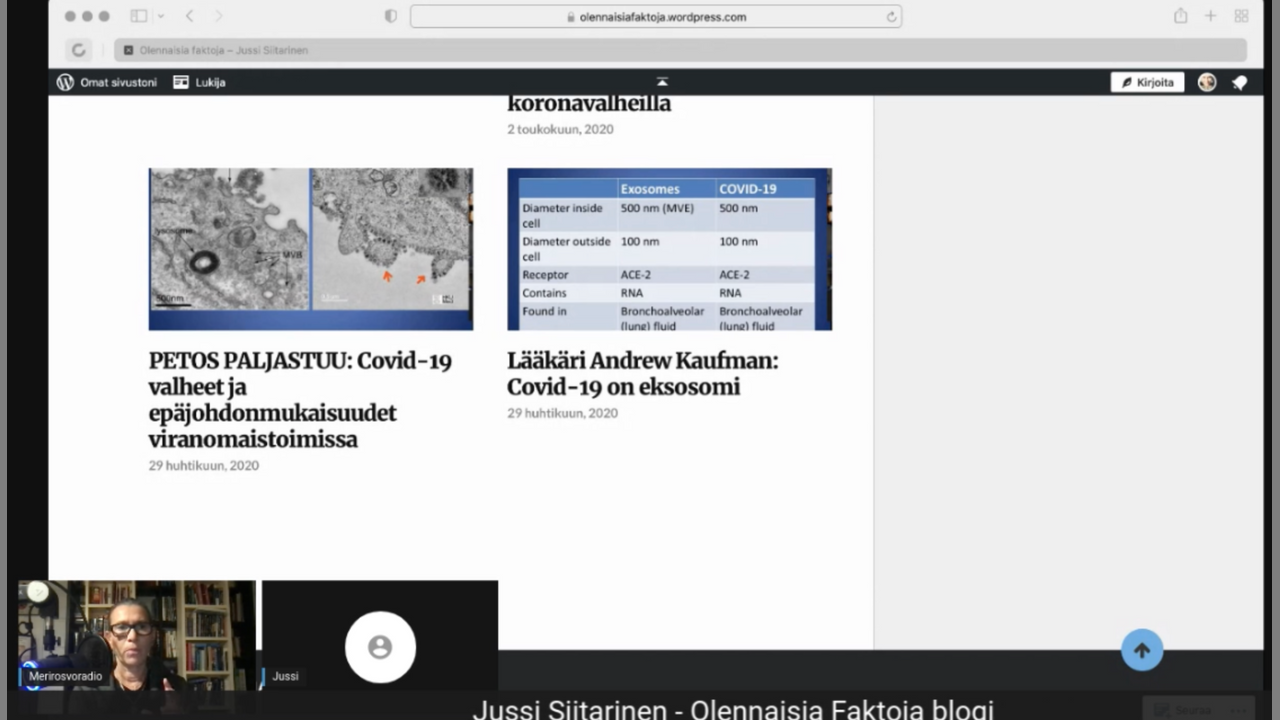This screenshot has height=720, width=1280.
Task: Open a new tab with plus icon
Action: (x=1210, y=16)
